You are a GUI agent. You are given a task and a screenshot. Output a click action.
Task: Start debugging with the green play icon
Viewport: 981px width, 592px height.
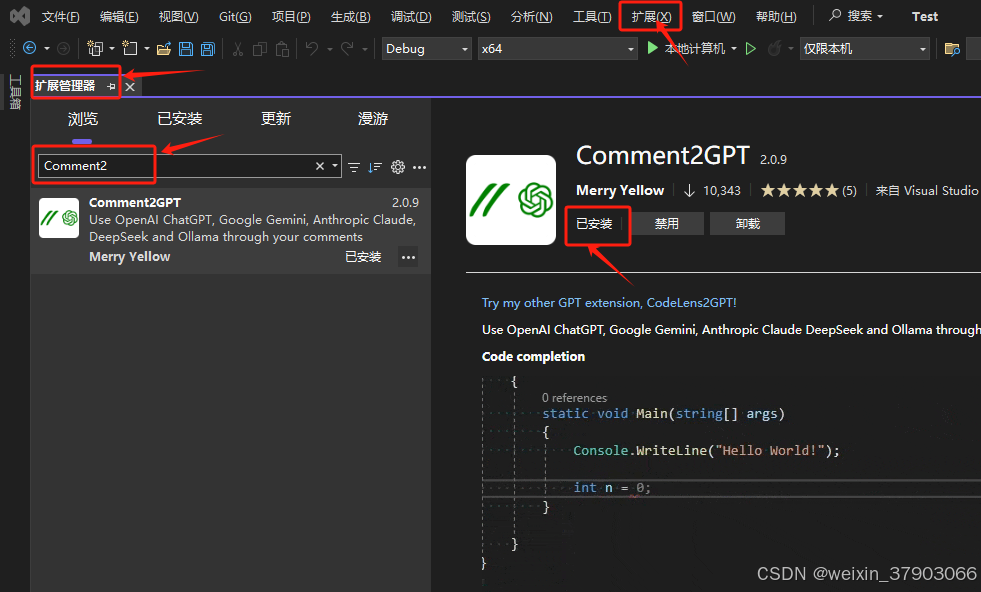tap(653, 48)
